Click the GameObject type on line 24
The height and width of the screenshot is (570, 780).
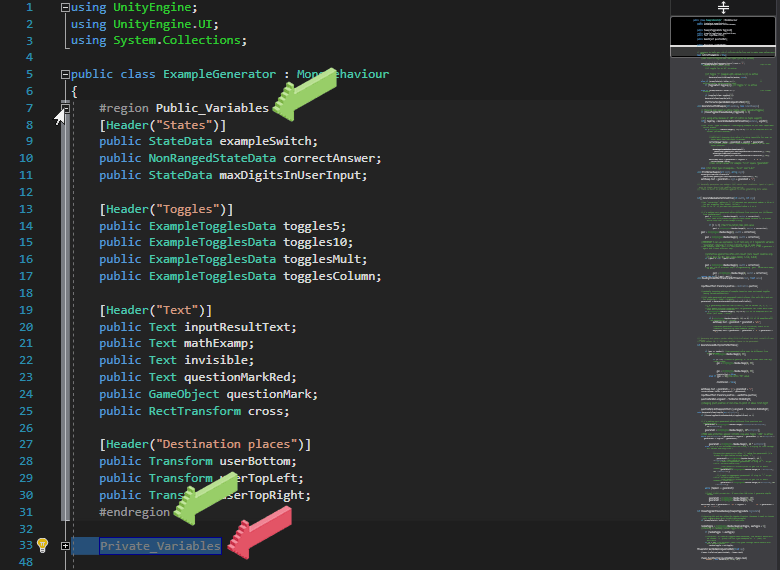coord(184,394)
